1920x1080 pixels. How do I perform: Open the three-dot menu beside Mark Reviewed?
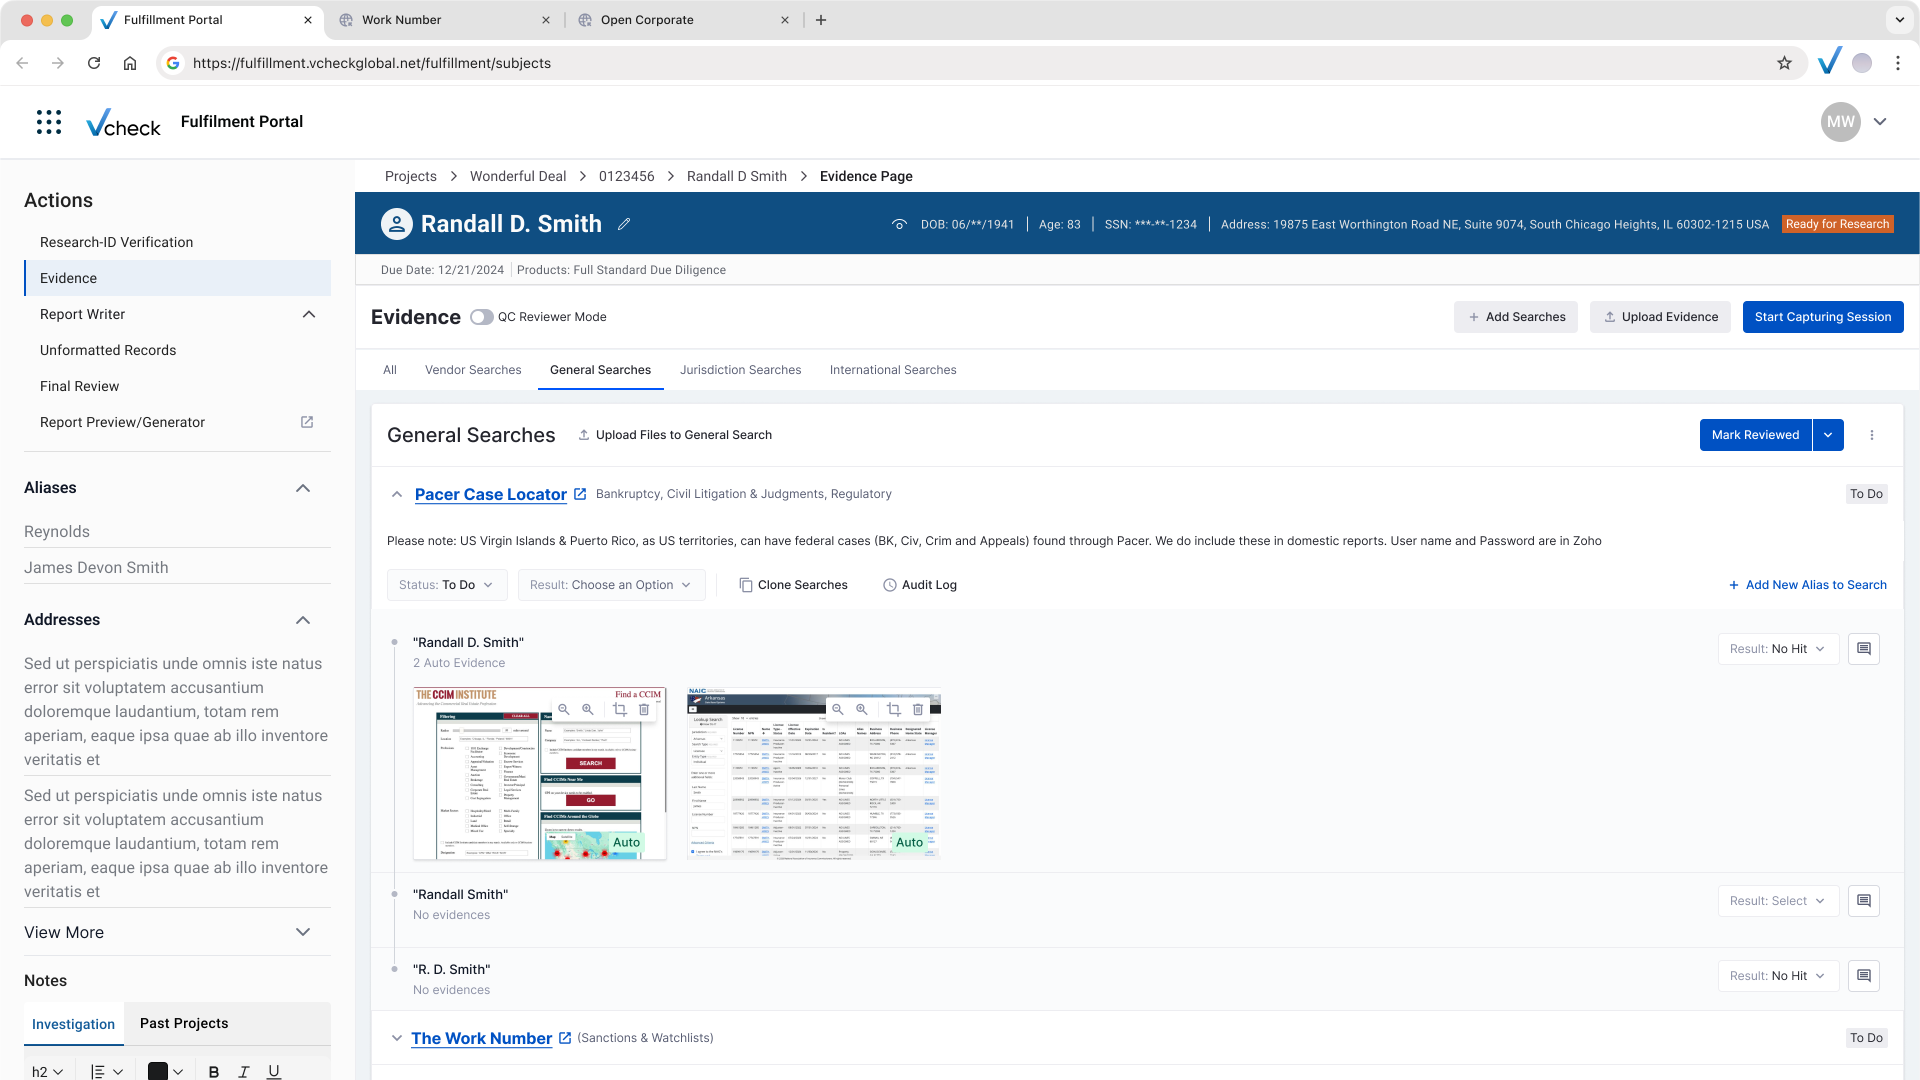(x=1872, y=435)
